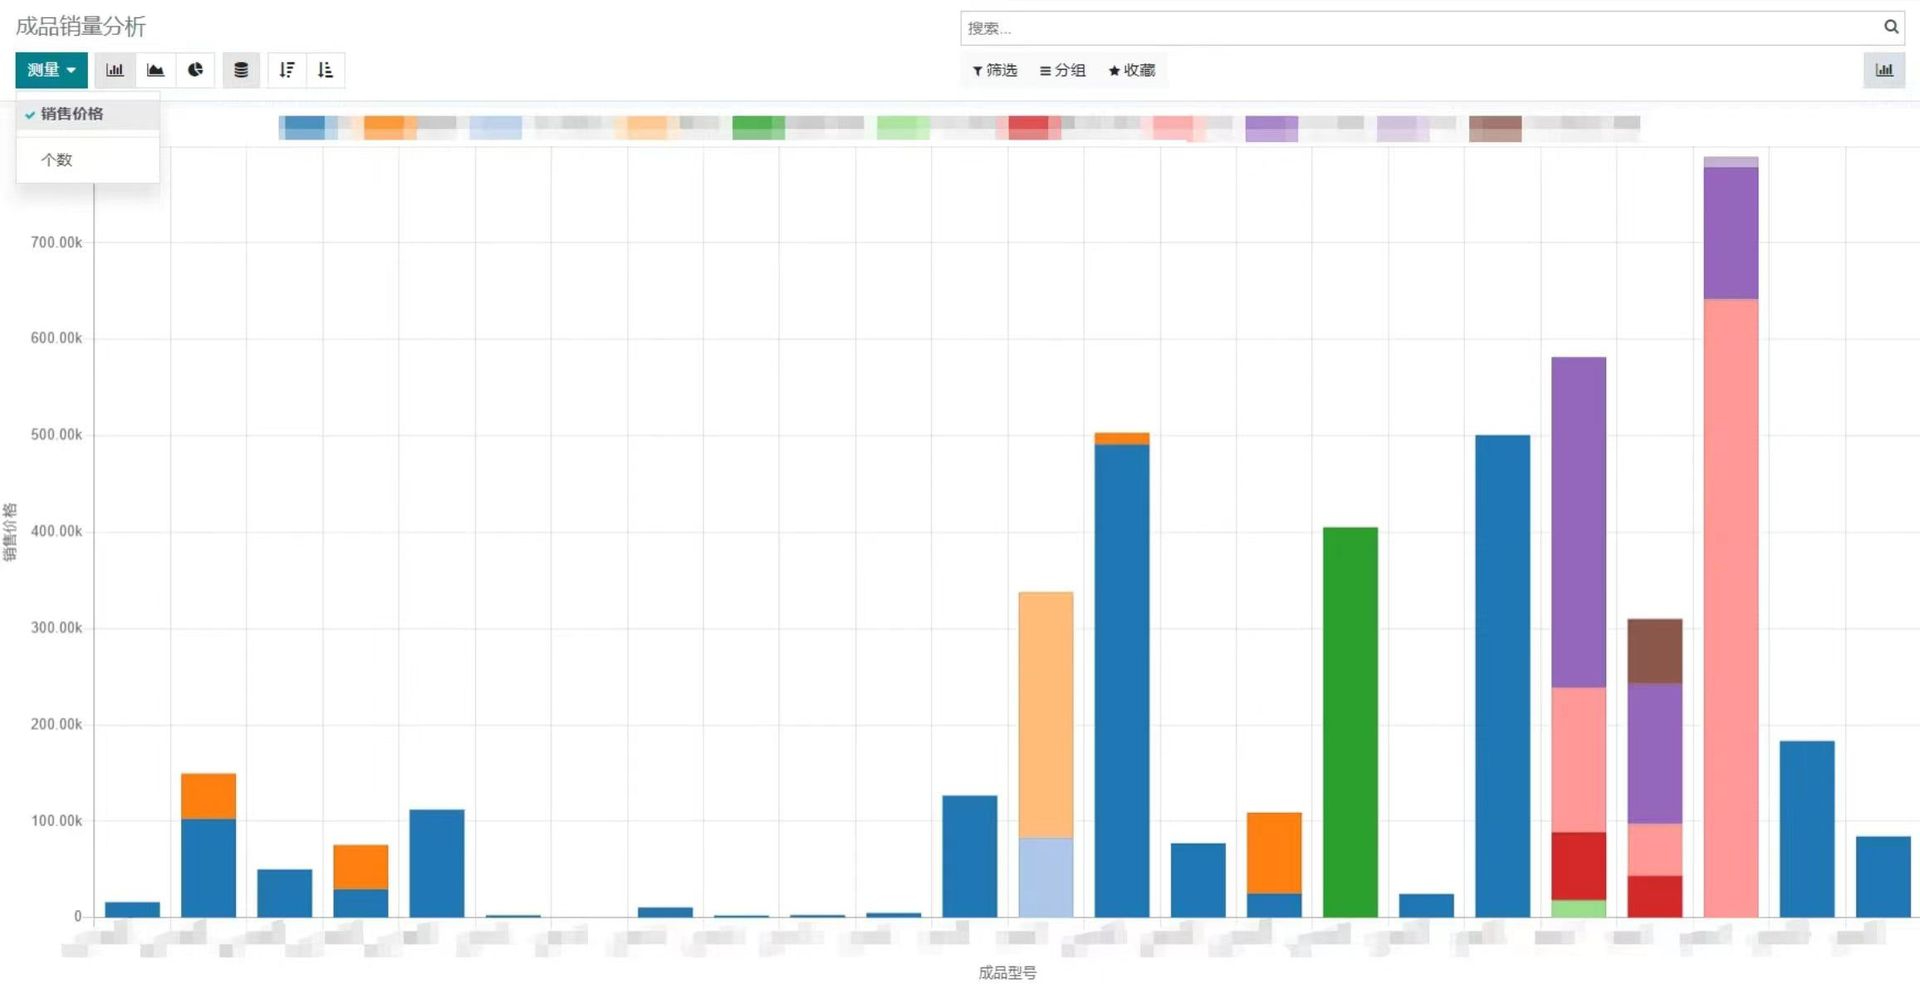Expand the 分组 group-by dropdown
Screen dimensions: 1920x984
1062,70
